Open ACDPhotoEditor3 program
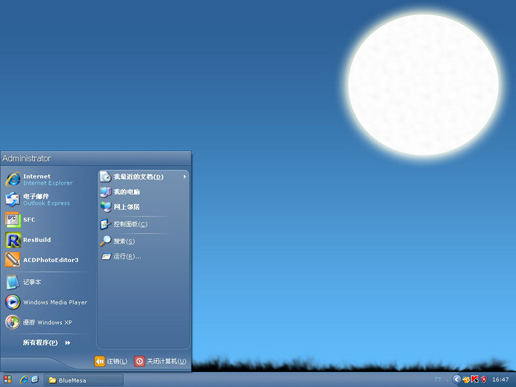 pos(47,260)
